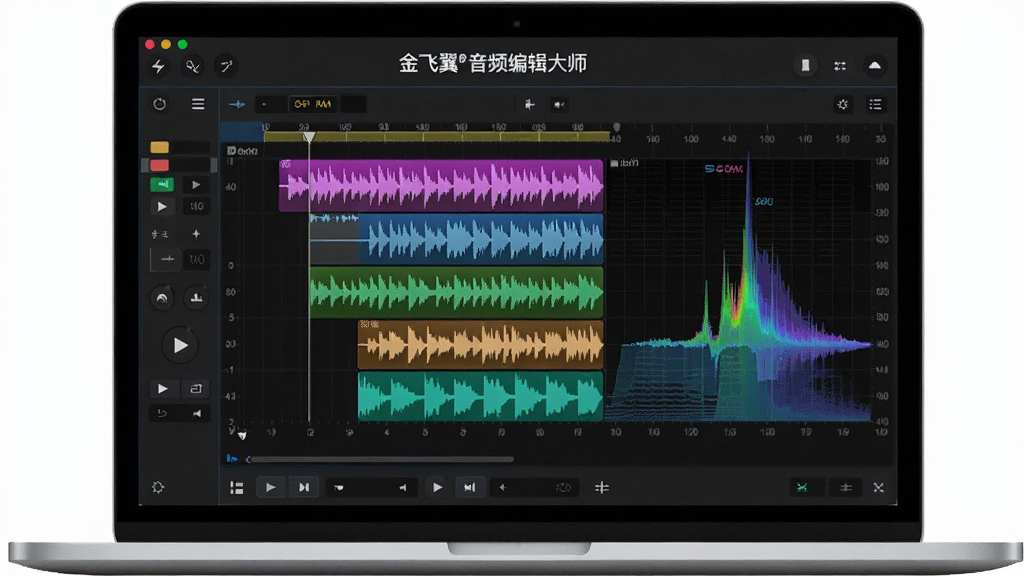This screenshot has height=576, width=1024.
Task: Click the purple audio clip waveform
Action: 441,186
